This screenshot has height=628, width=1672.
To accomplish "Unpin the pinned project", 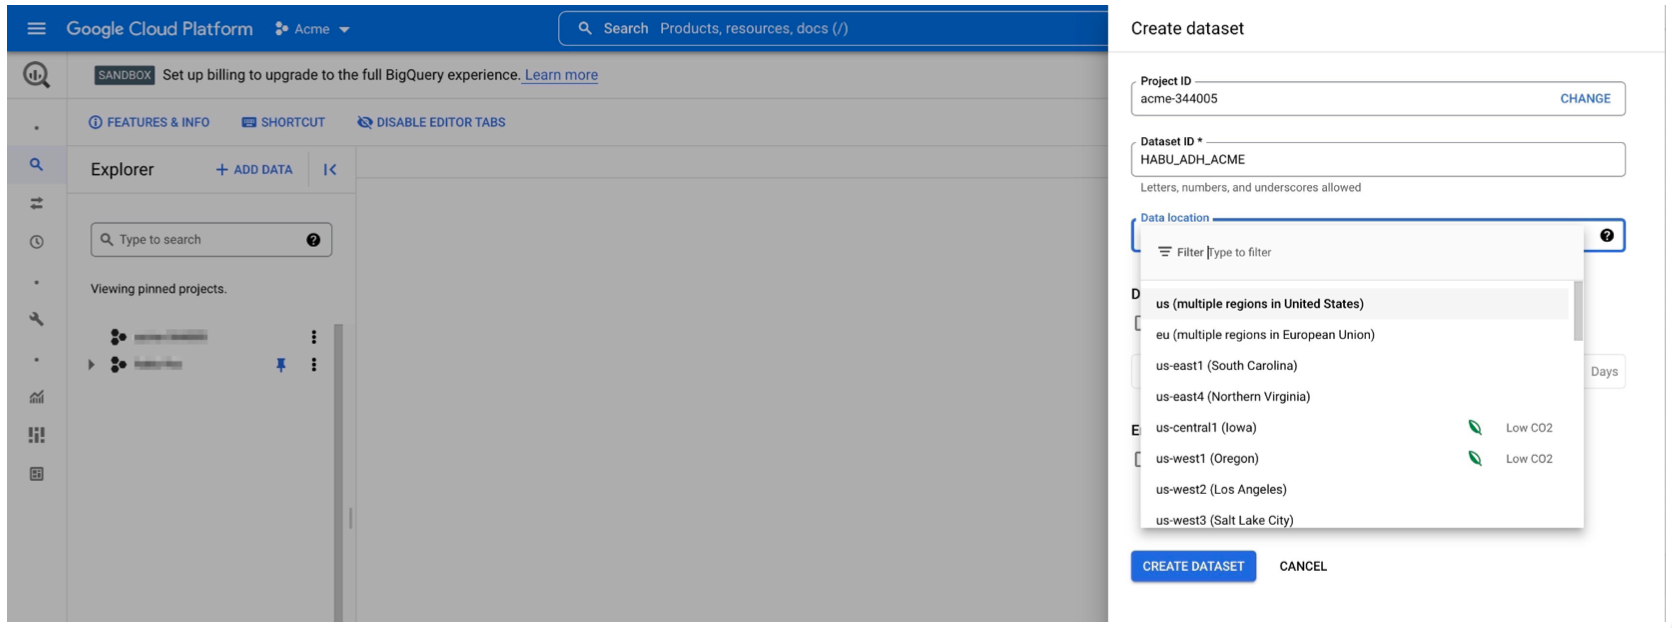I will pos(281,365).
